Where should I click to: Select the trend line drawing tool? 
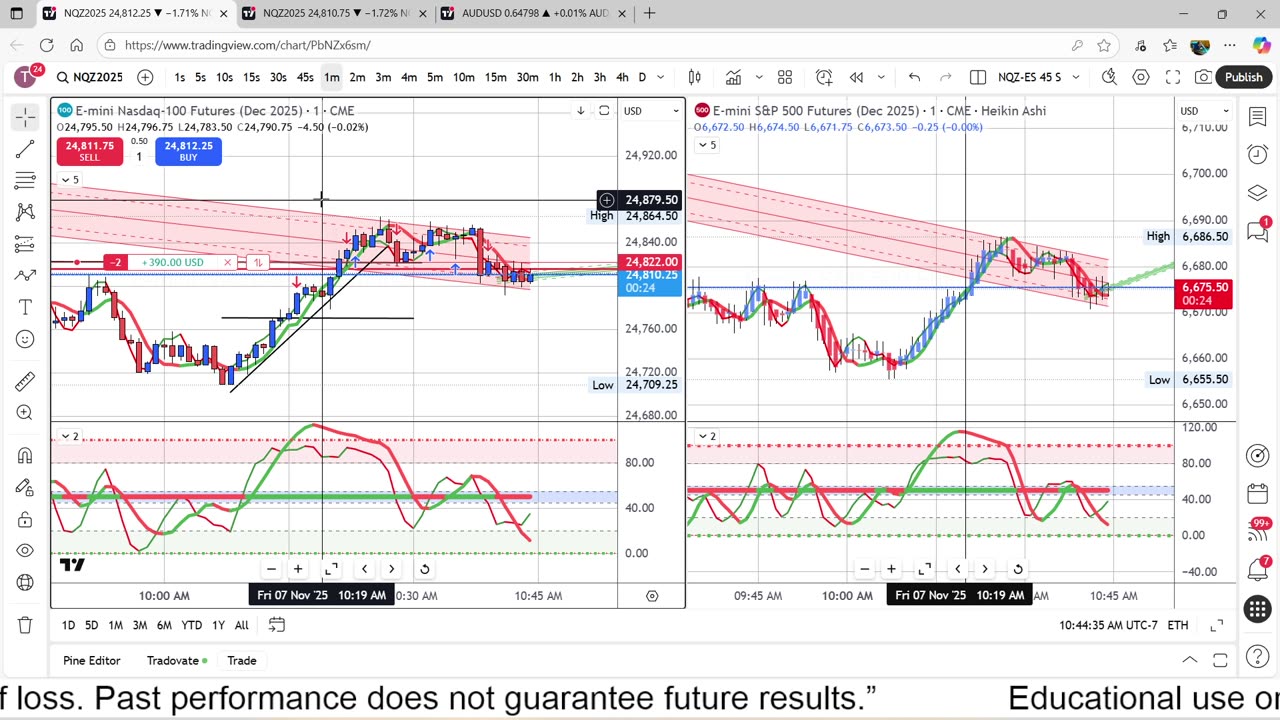coord(25,150)
